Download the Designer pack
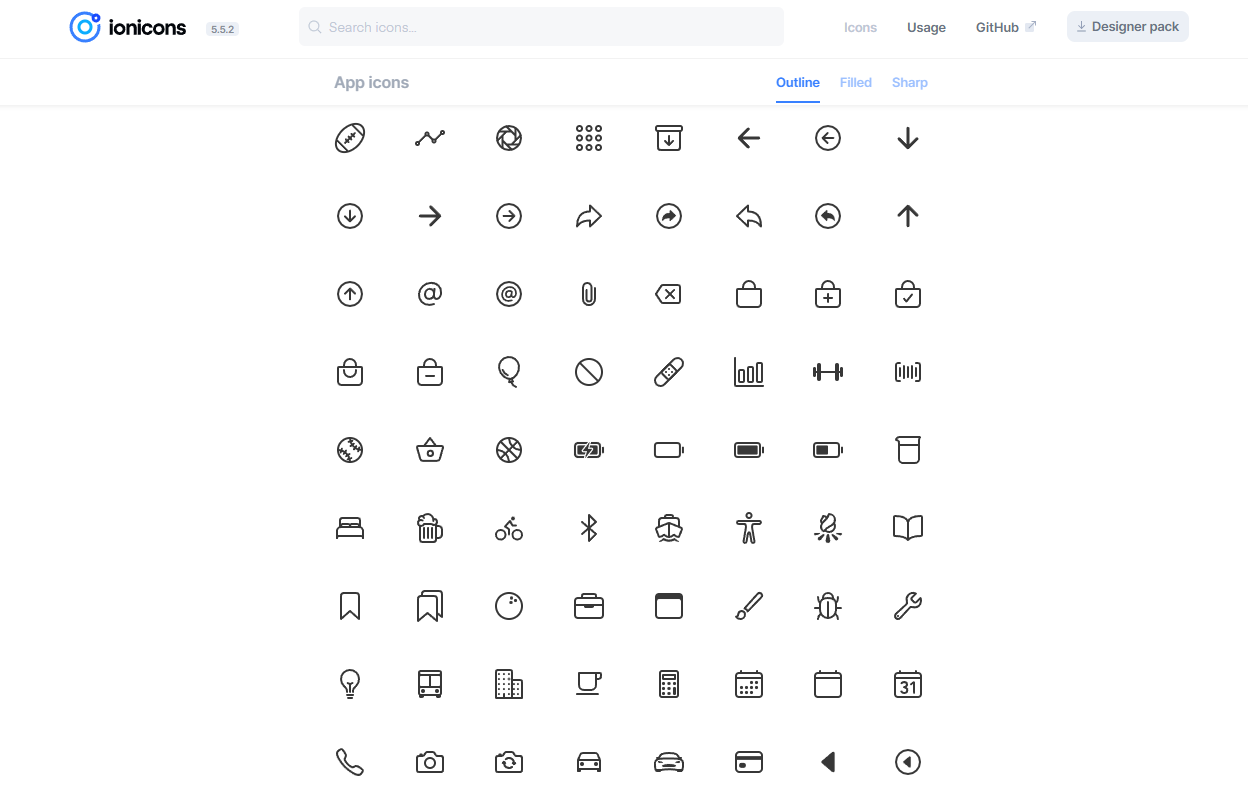 [1128, 27]
